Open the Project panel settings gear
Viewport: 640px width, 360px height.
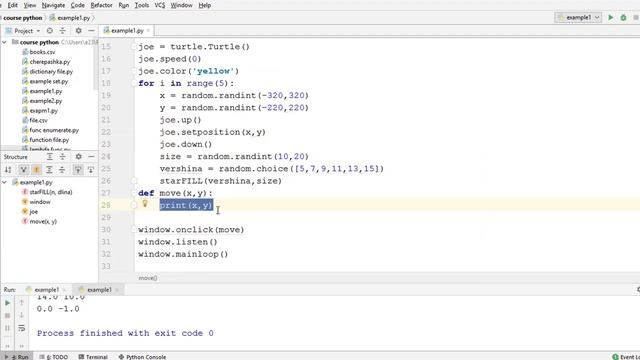pyautogui.click(x=78, y=31)
